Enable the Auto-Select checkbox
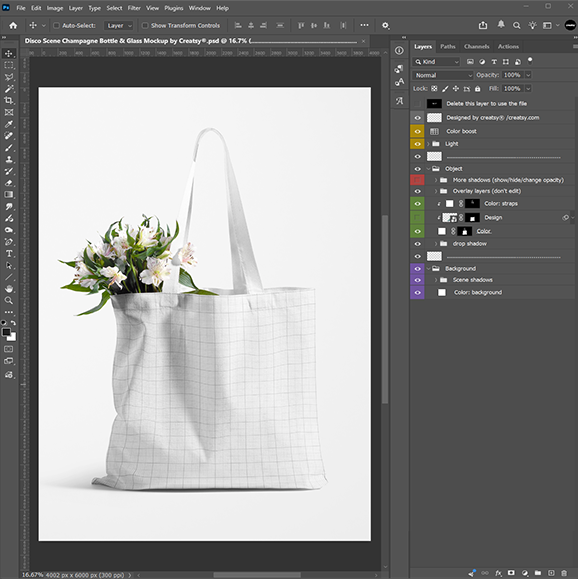The width and height of the screenshot is (578, 579). click(57, 25)
